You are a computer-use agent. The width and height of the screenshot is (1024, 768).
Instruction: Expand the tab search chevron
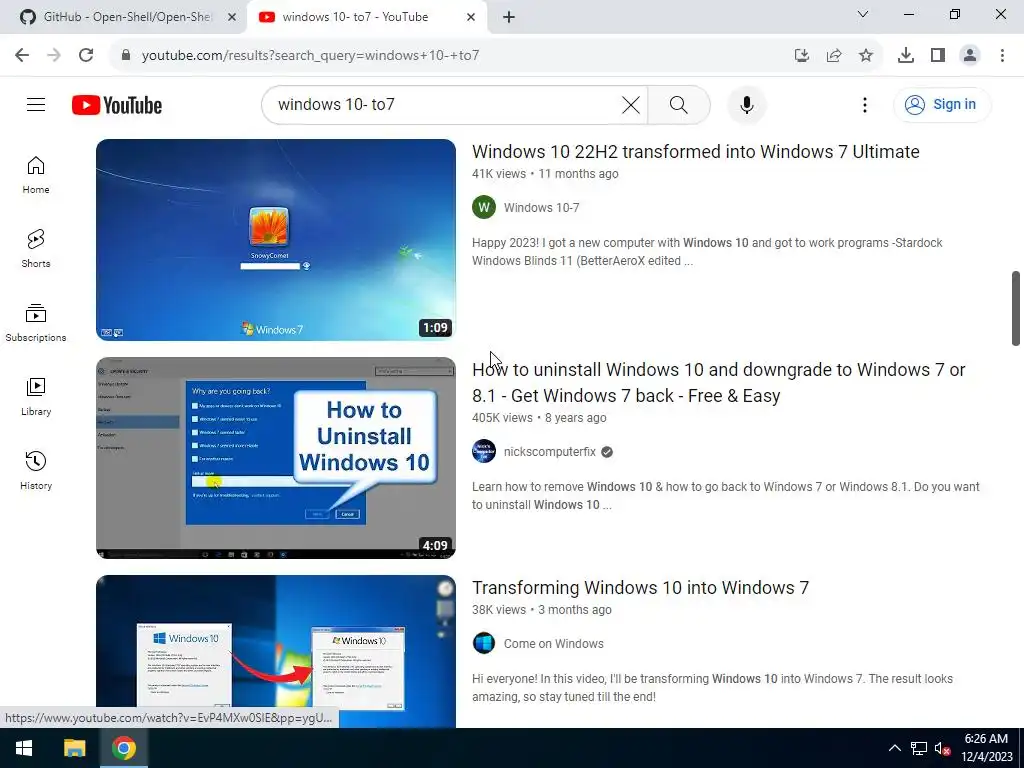pyautogui.click(x=863, y=14)
